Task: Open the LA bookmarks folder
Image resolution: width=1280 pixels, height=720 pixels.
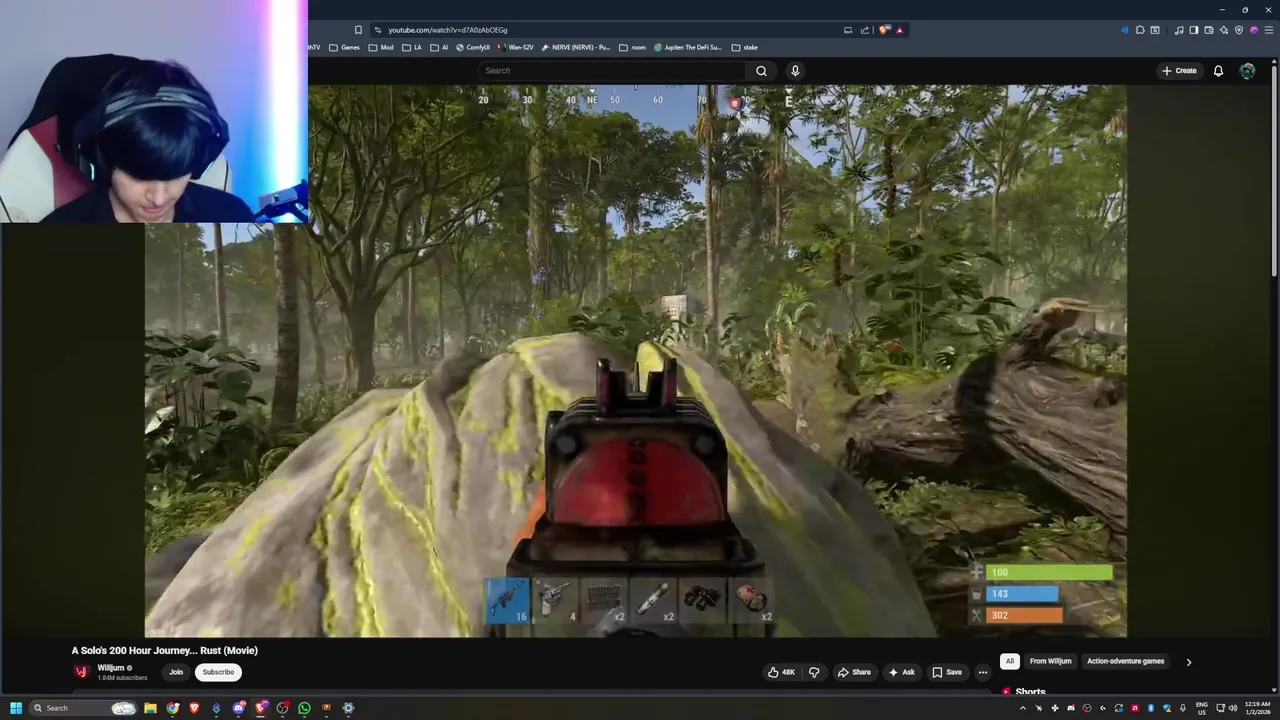Action: pyautogui.click(x=412, y=47)
